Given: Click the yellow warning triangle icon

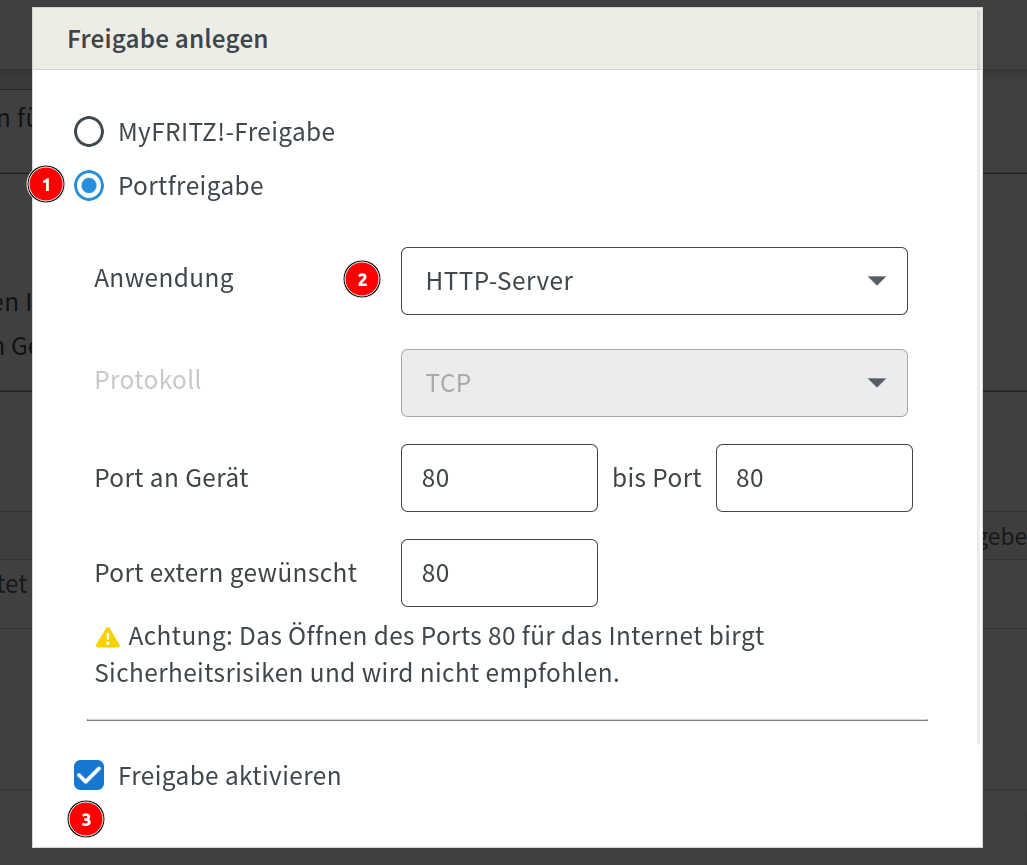Looking at the screenshot, I should click(x=107, y=637).
